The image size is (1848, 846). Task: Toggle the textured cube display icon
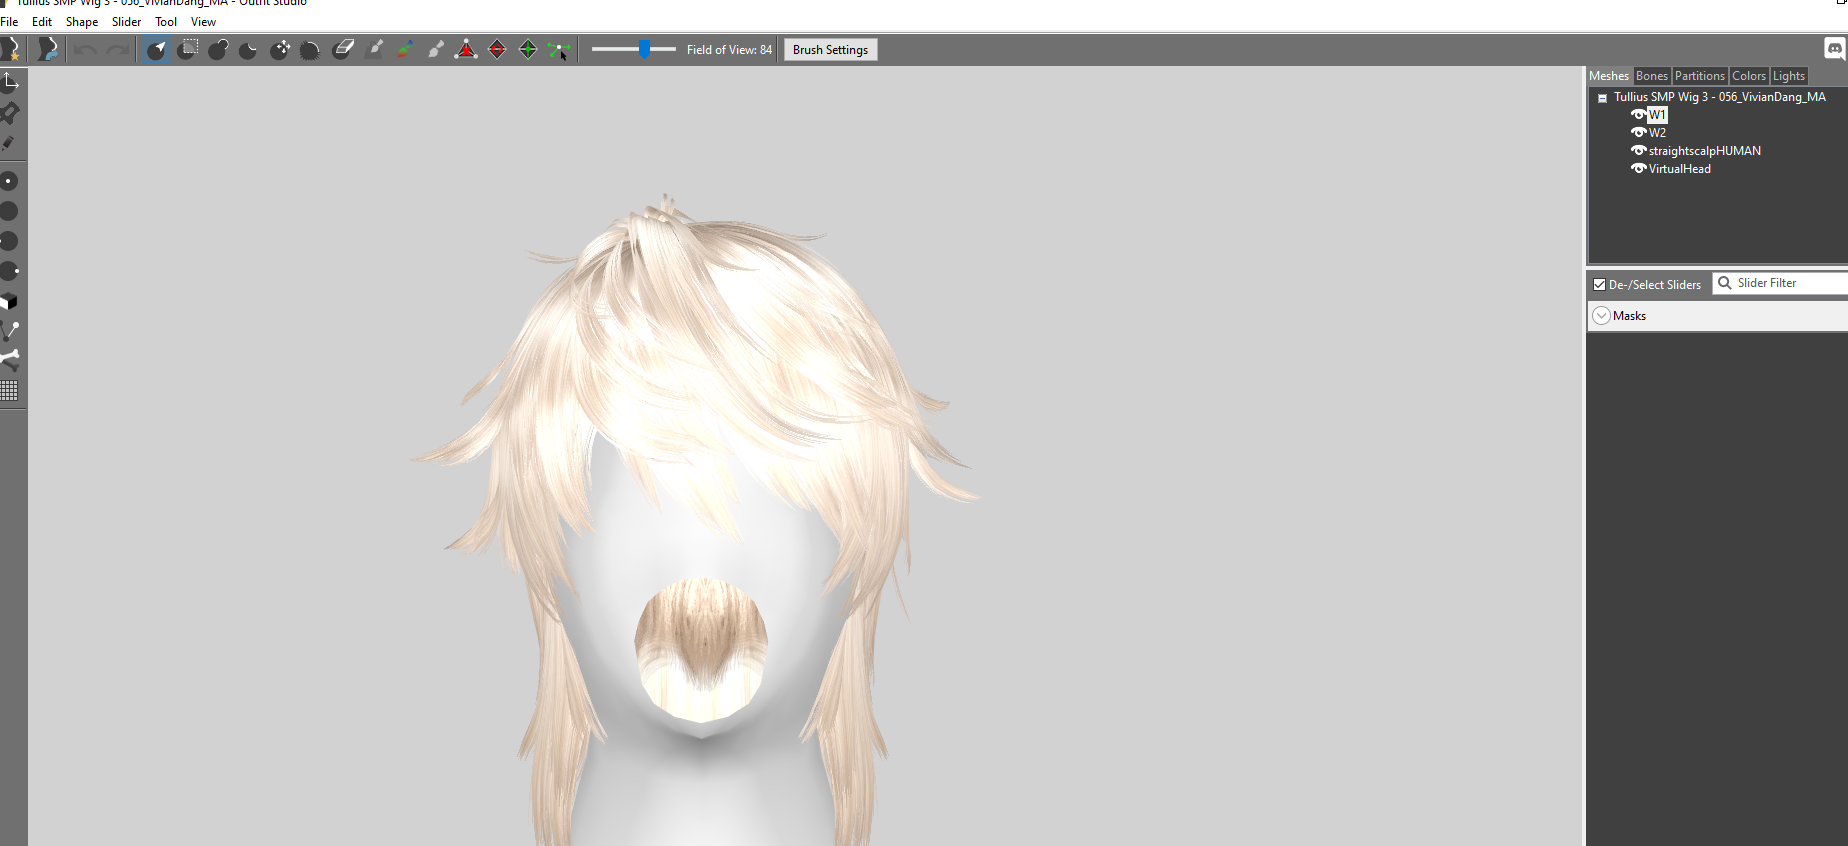point(9,301)
